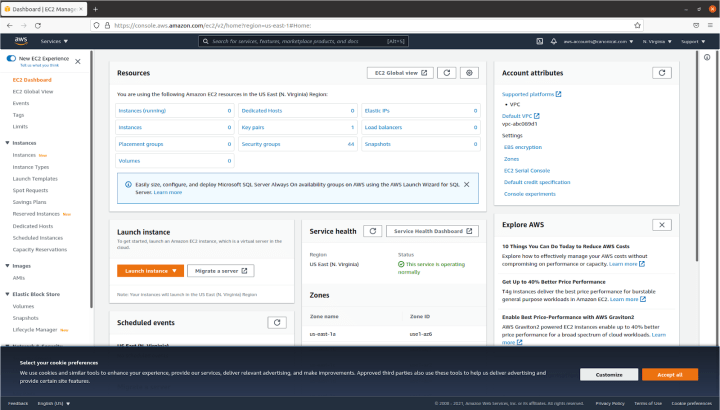
Task: Collapse the Instances sidebar section
Action: [x=7, y=143]
